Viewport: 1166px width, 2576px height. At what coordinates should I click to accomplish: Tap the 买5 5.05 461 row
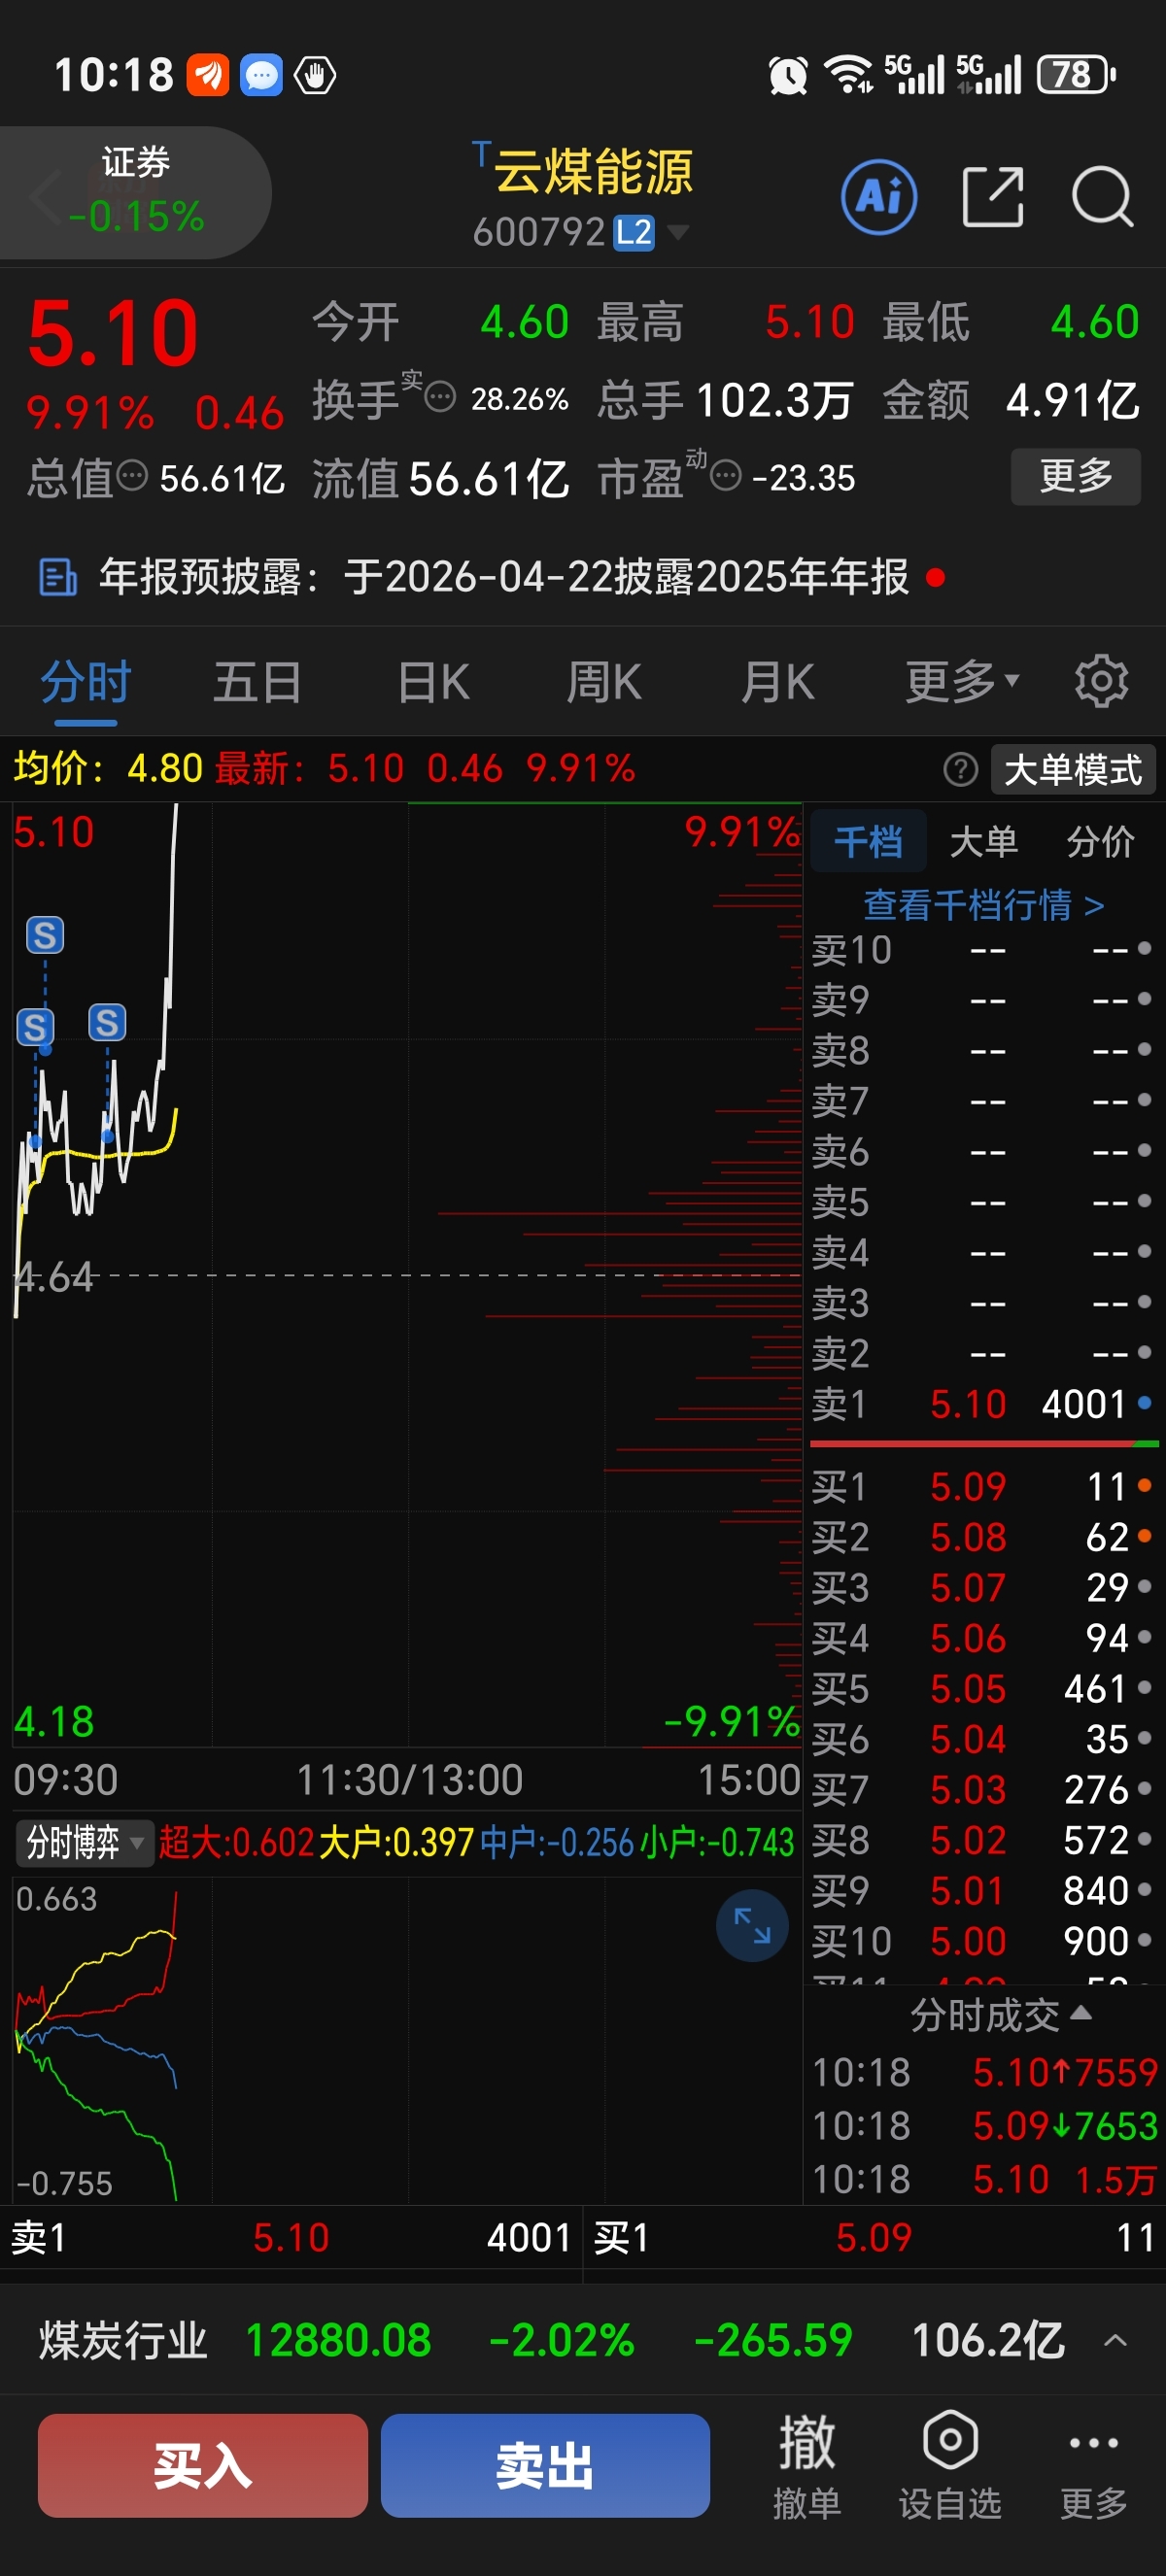(982, 1688)
